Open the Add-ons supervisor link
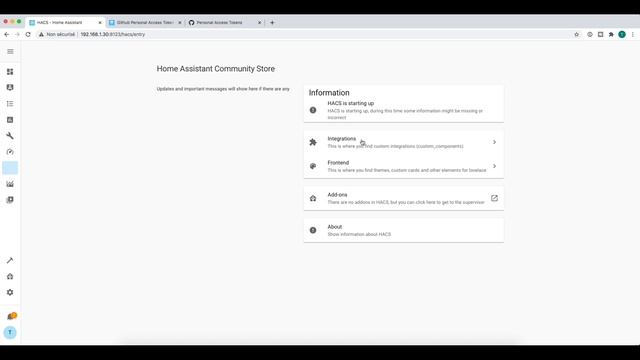This screenshot has height=360, width=640. coord(404,198)
